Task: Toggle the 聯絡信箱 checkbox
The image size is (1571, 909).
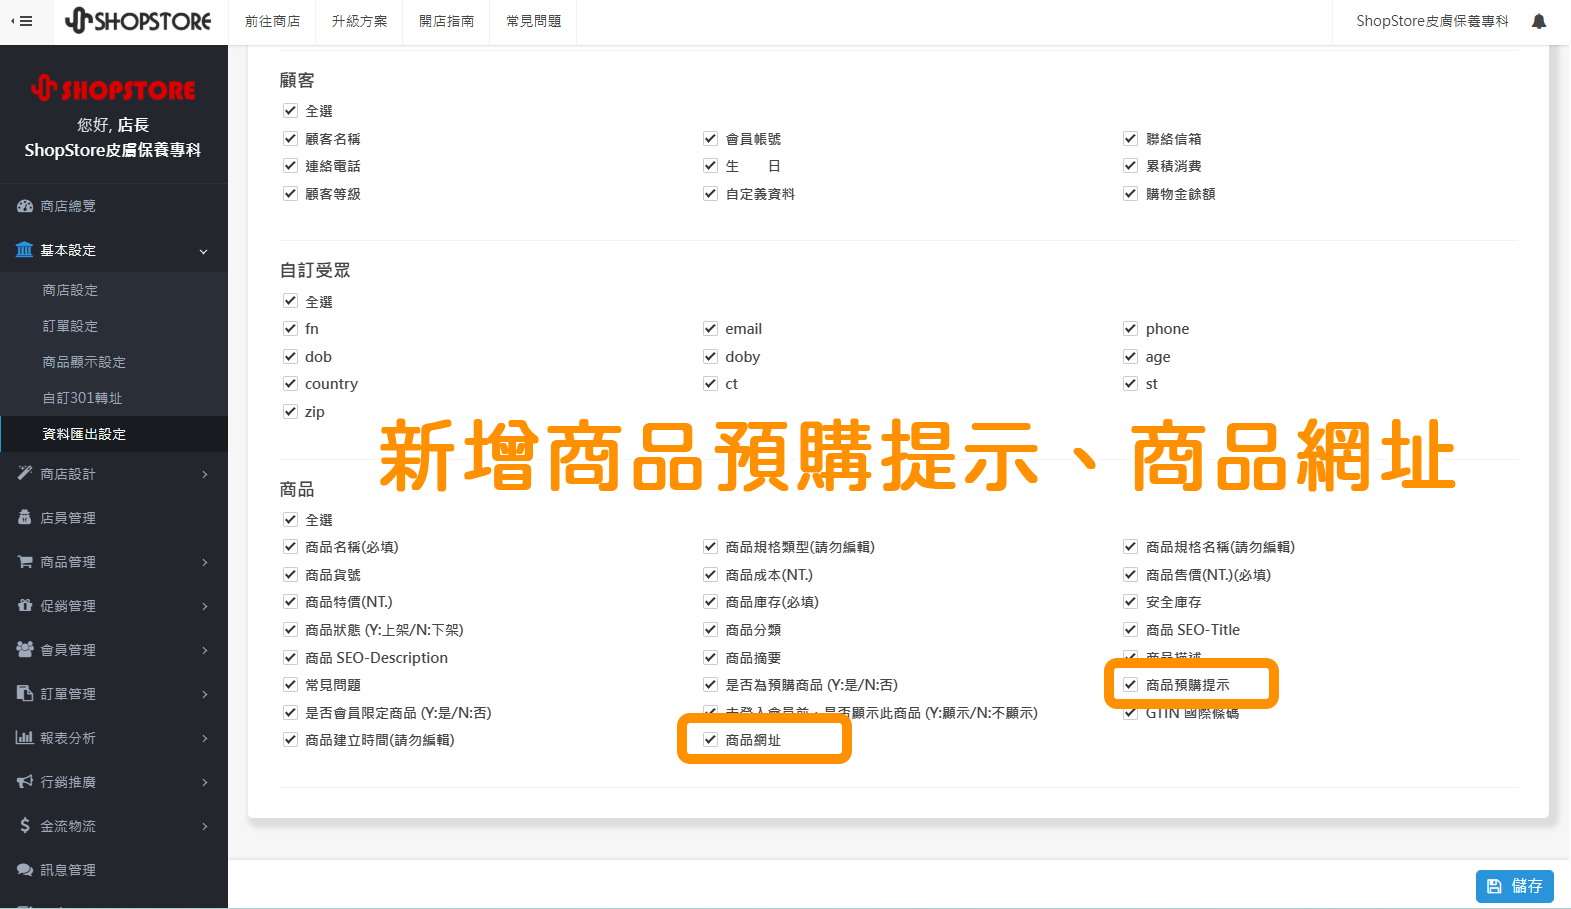Action: coord(1130,139)
